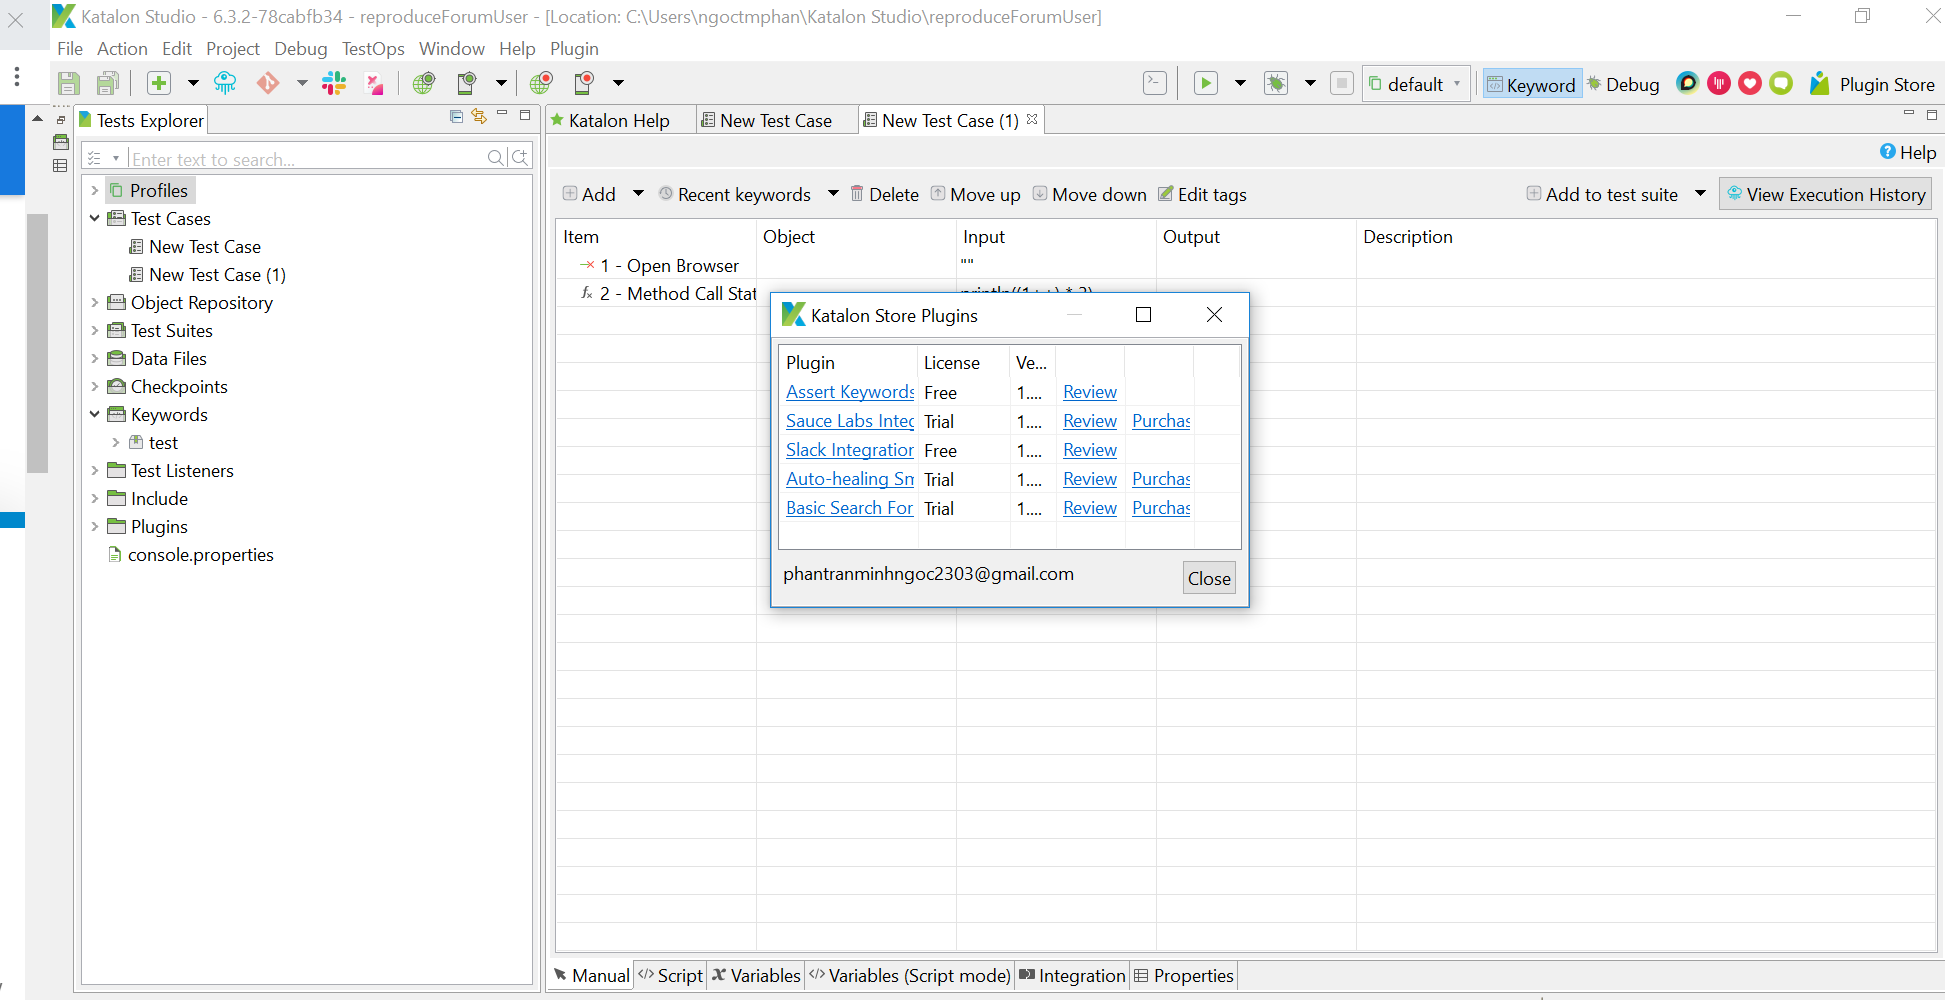
Task: Click the Link with Editor arrows icon
Action: tap(479, 116)
